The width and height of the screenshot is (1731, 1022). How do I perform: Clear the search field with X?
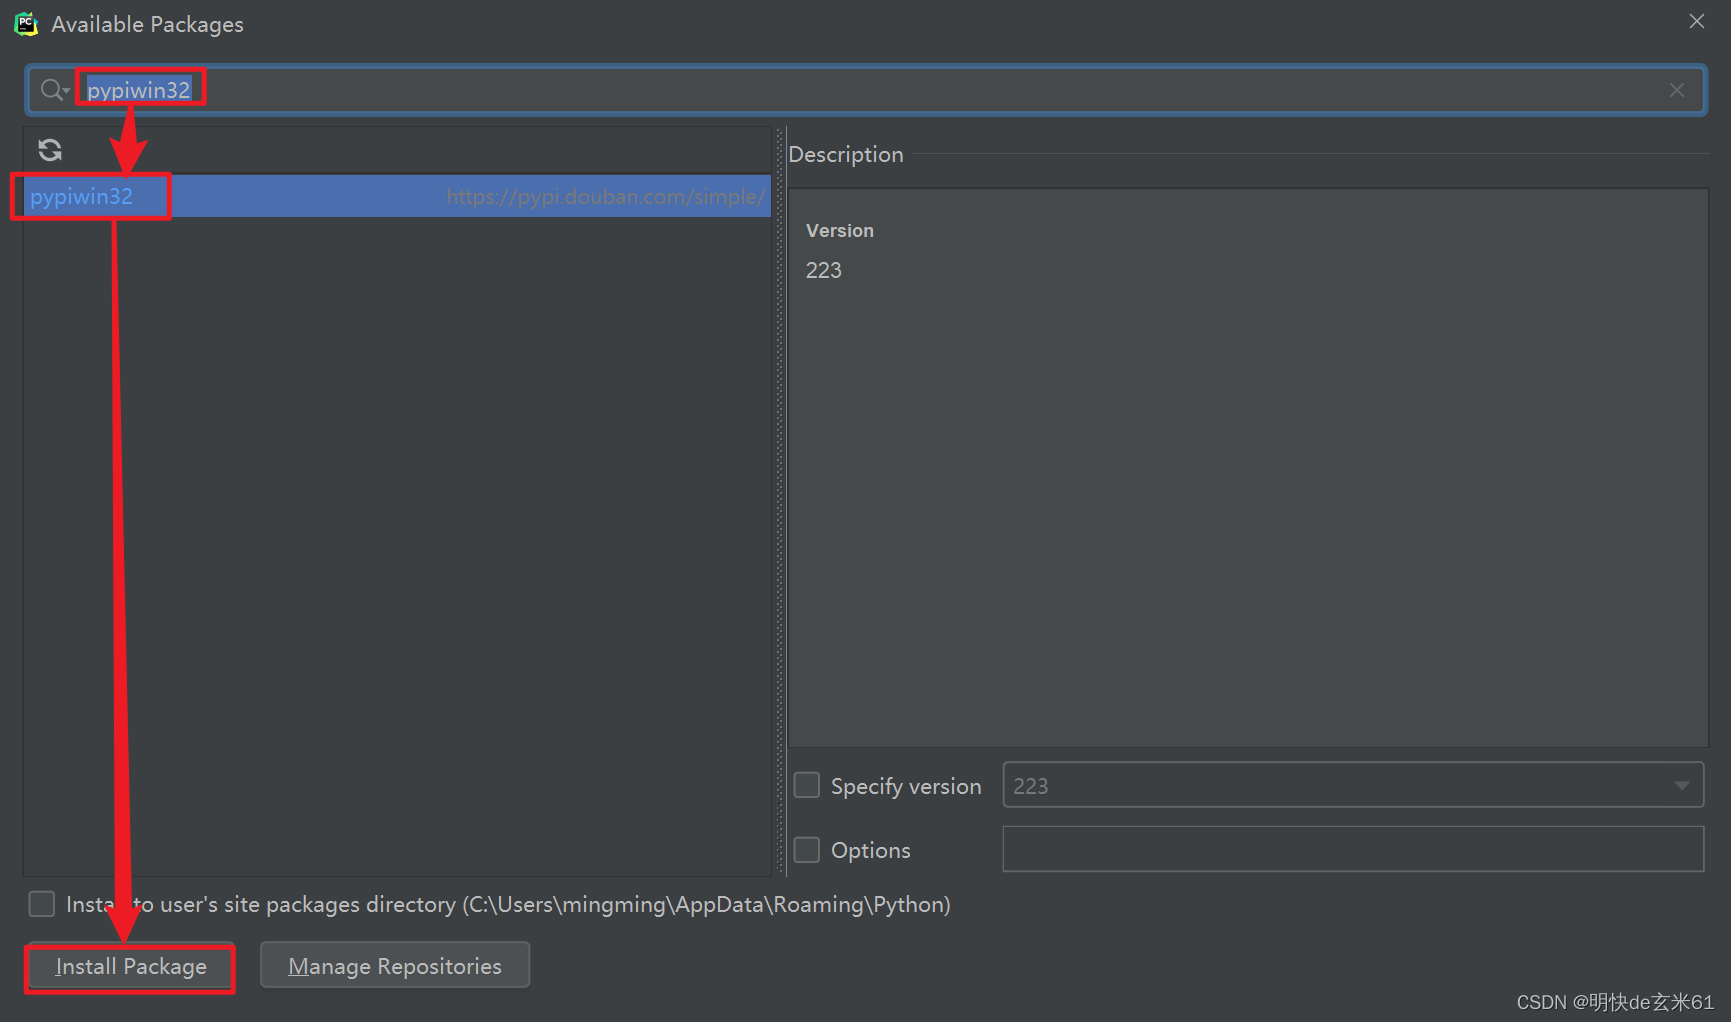click(1677, 90)
